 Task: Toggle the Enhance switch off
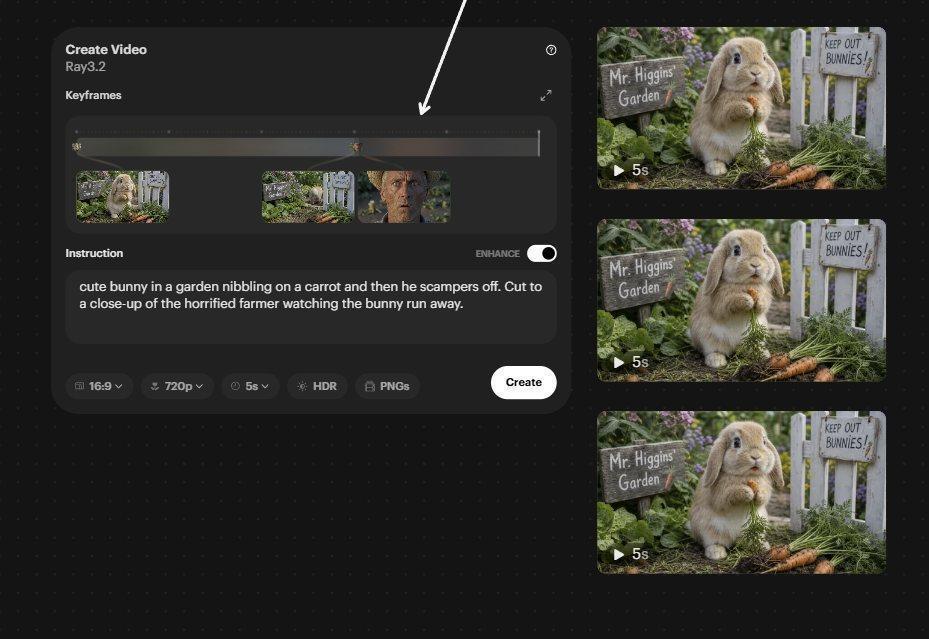[542, 253]
